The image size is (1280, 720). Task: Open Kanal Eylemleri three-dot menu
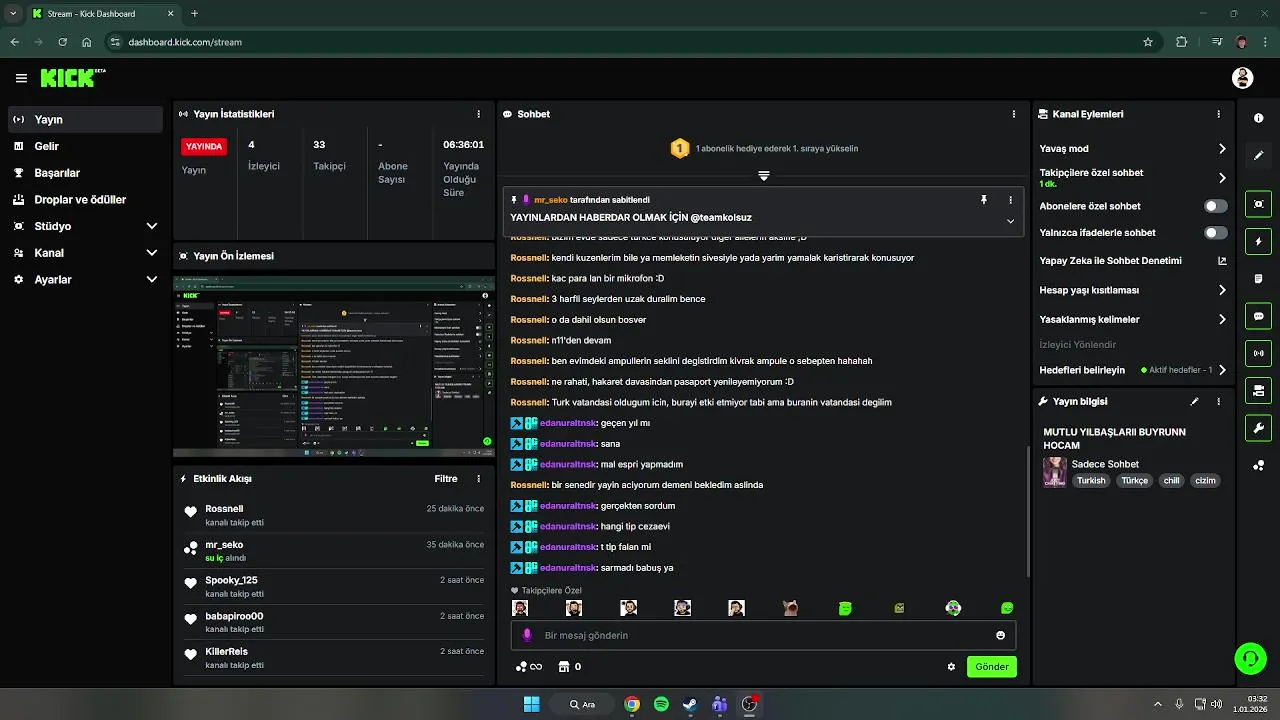pyautogui.click(x=1218, y=114)
